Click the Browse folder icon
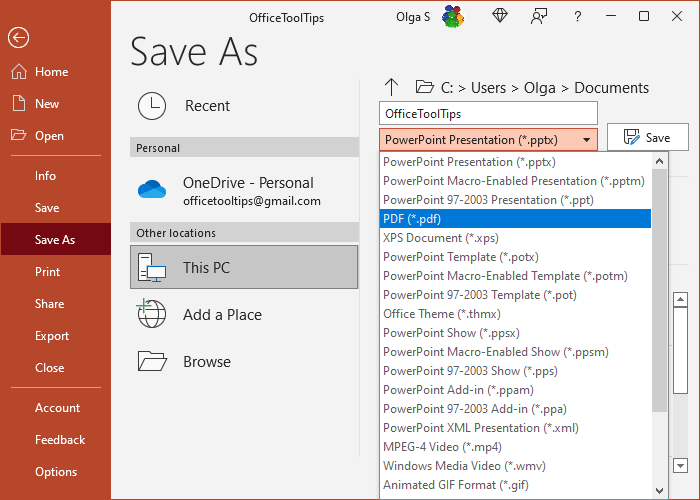The image size is (700, 500). click(x=152, y=361)
